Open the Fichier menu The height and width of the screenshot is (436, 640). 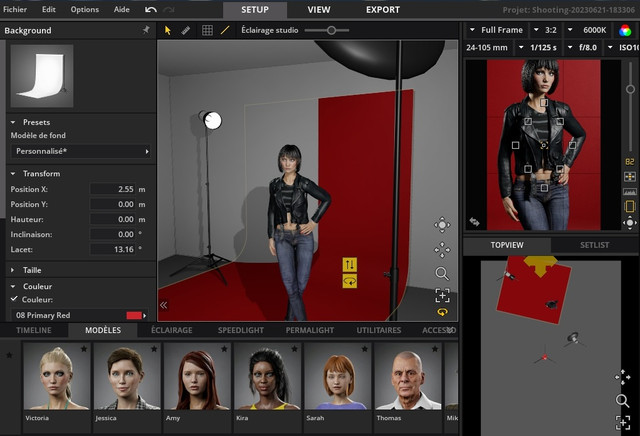click(15, 9)
